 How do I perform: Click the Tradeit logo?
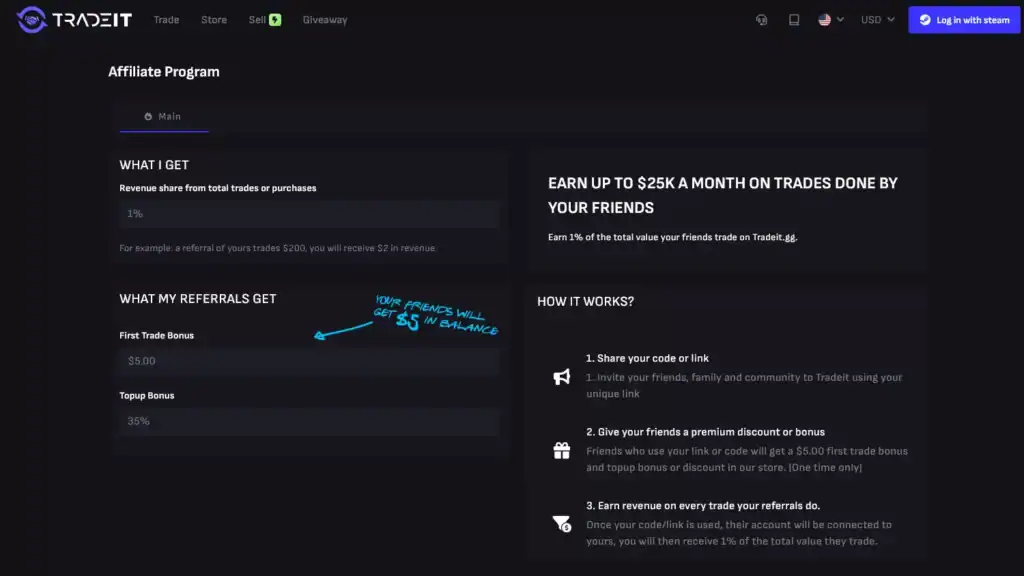[74, 20]
